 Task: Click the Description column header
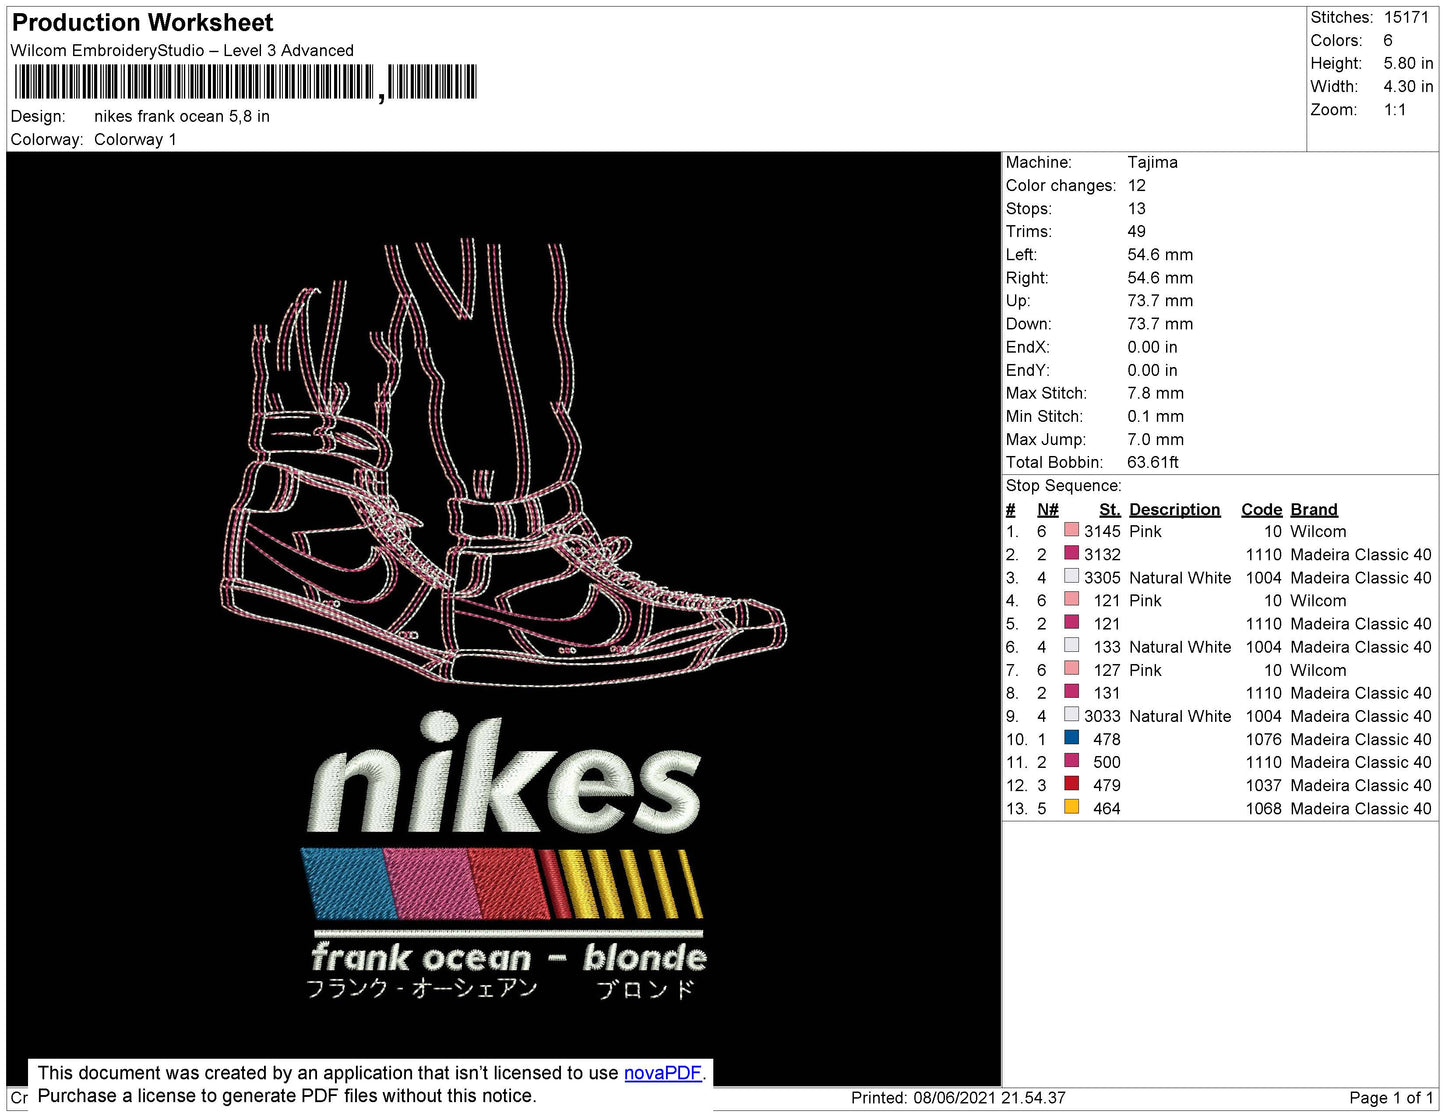(1174, 509)
